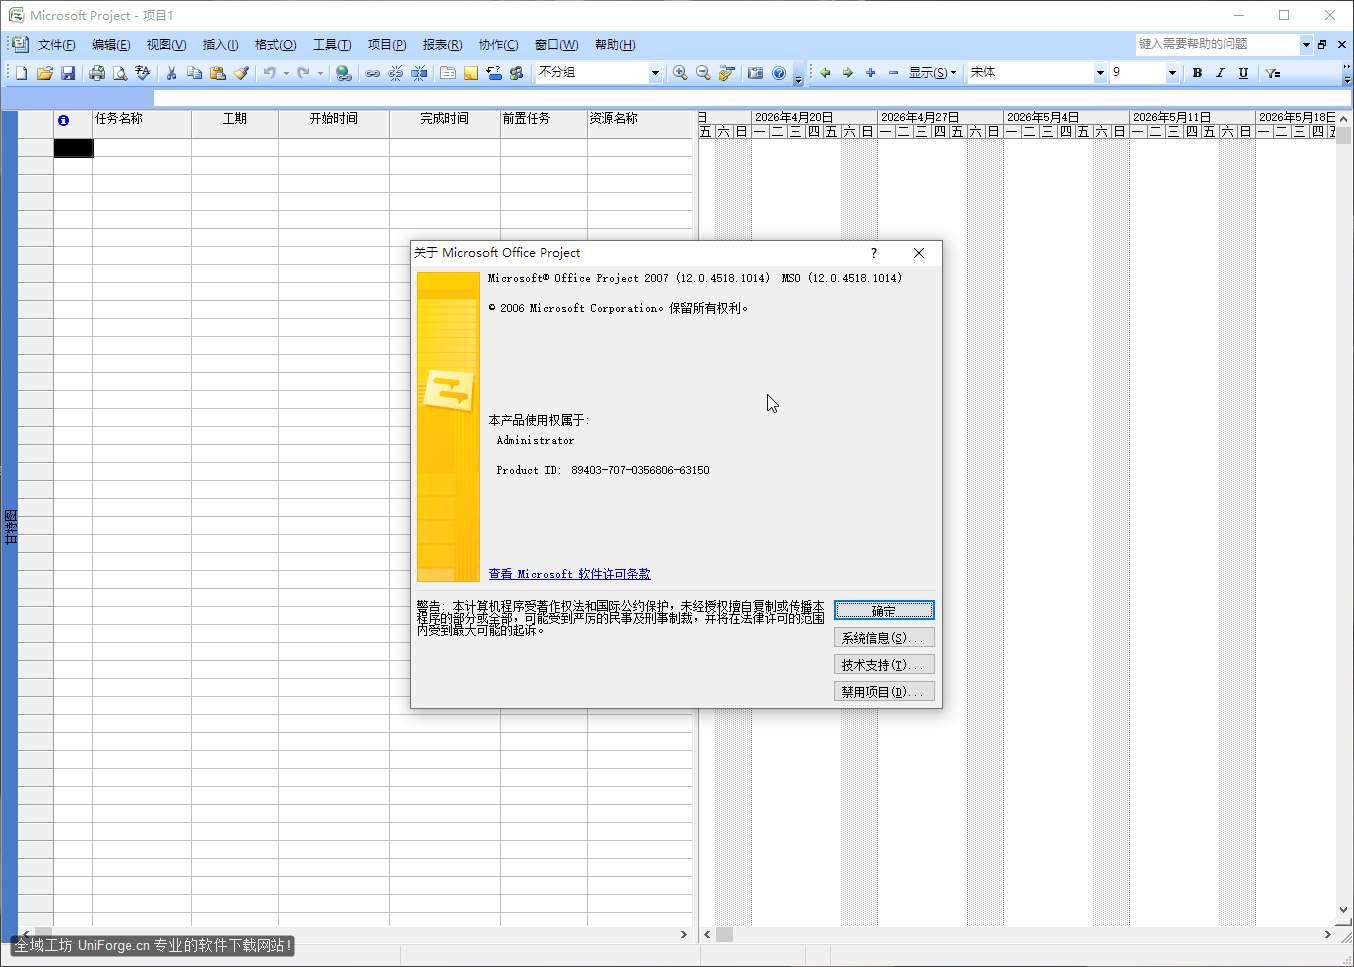Viewport: 1354px width, 967px height.
Task: Indent the task with the right green arrow
Action: [x=848, y=73]
